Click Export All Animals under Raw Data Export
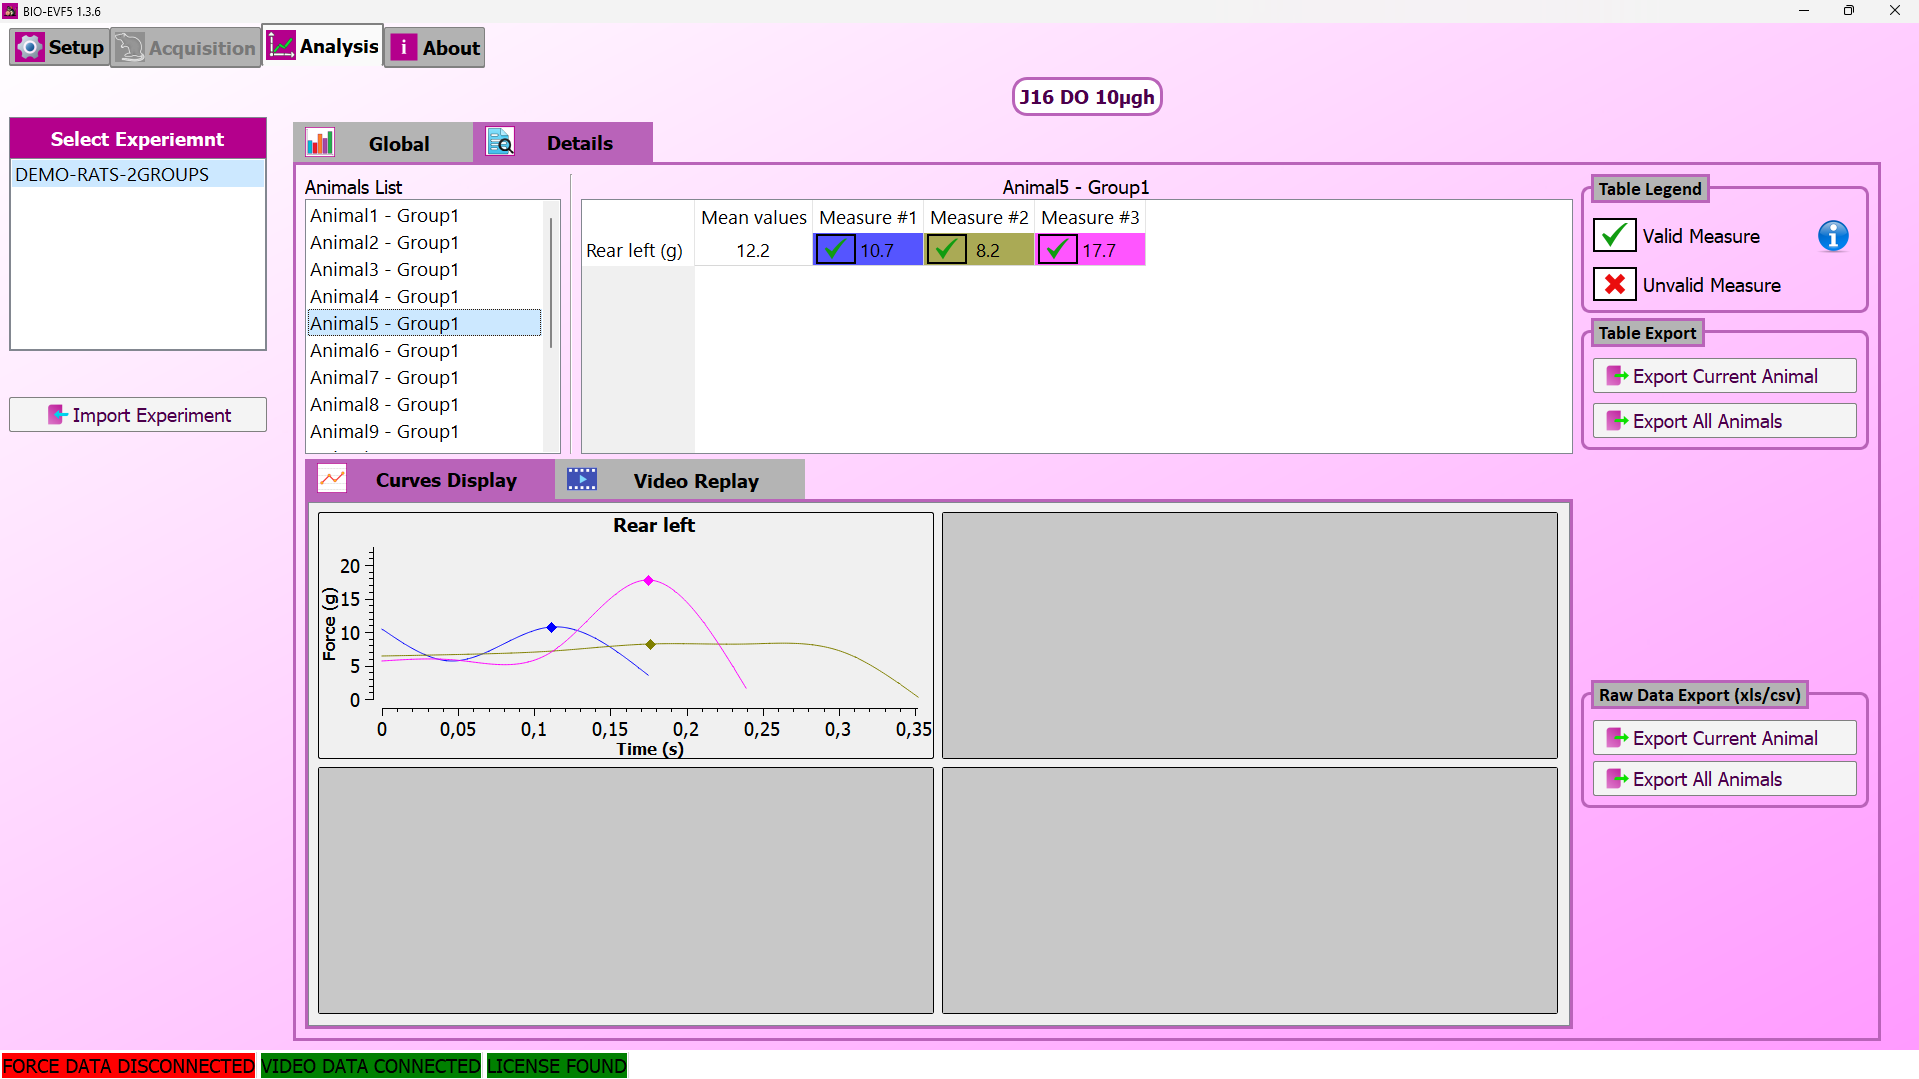1919x1079 pixels. tap(1724, 779)
